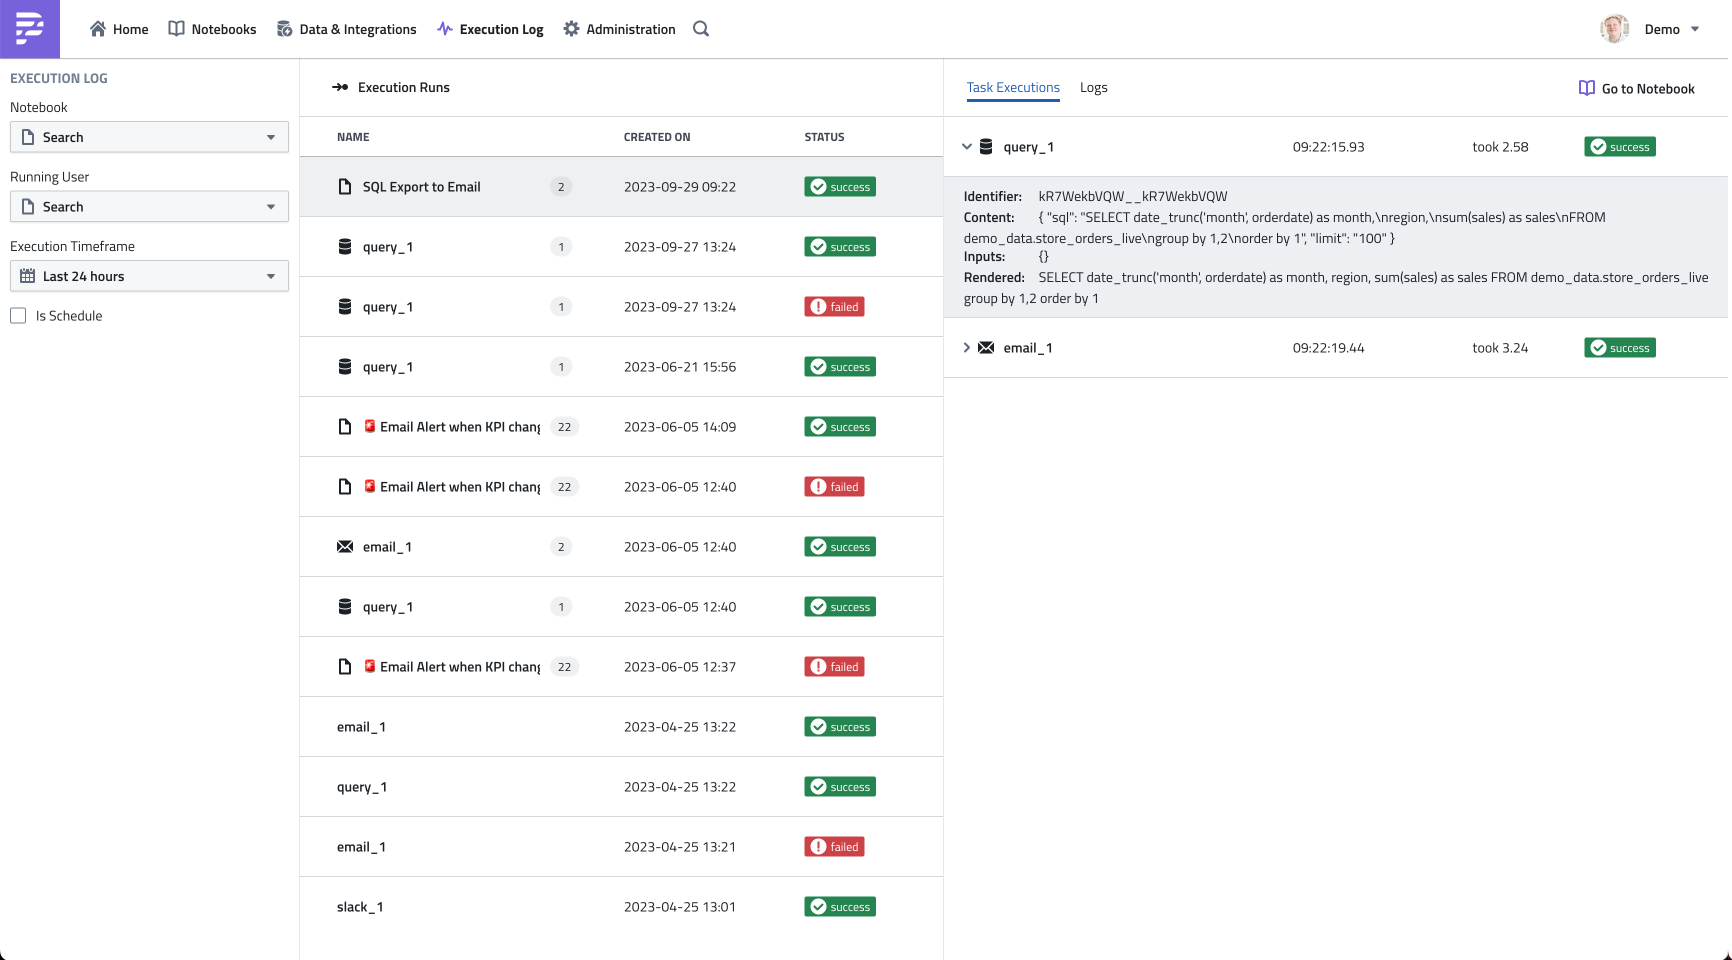Click the database icon beside query_1 task

(986, 147)
